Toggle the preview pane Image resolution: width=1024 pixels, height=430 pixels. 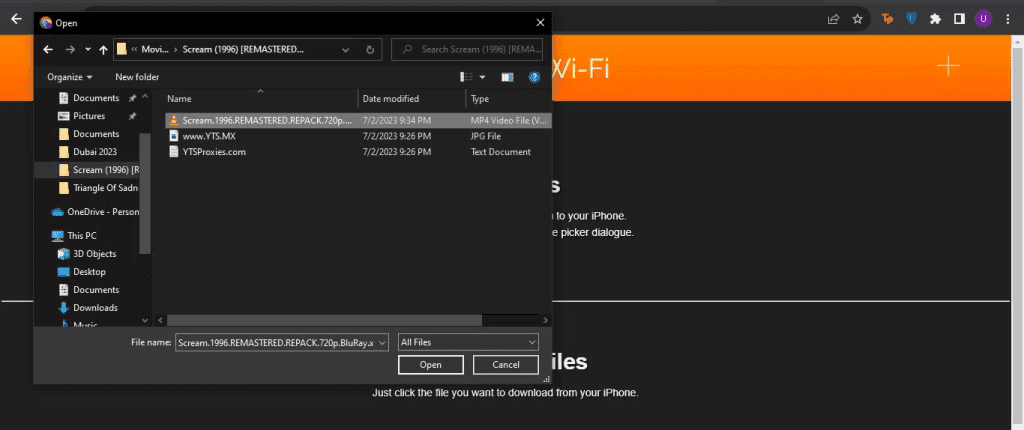pos(507,77)
